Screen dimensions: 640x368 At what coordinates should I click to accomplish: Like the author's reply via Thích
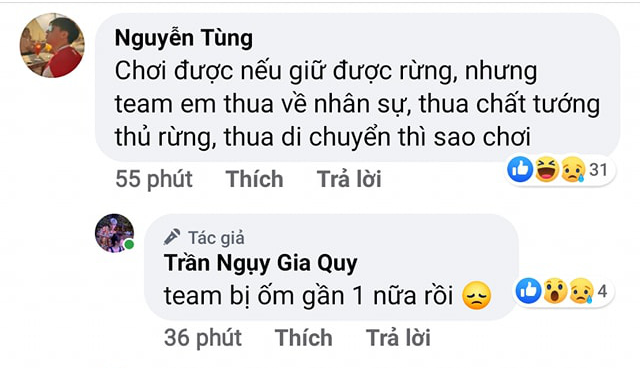pos(304,338)
